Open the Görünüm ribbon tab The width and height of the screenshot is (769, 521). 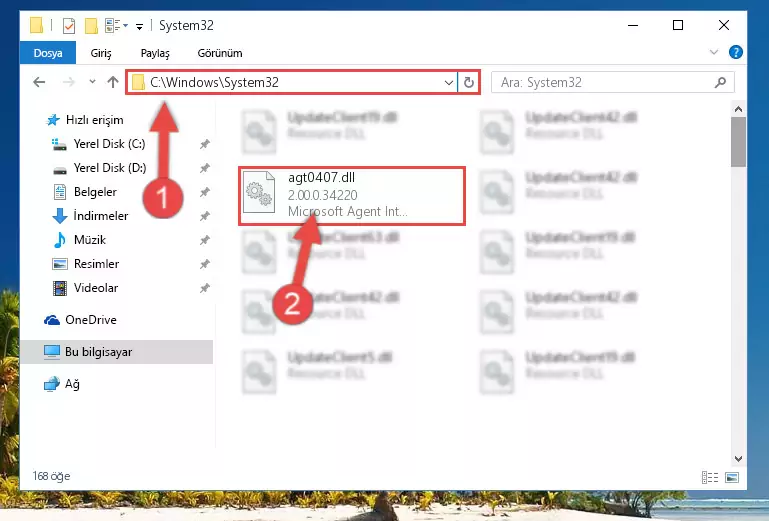(x=220, y=53)
